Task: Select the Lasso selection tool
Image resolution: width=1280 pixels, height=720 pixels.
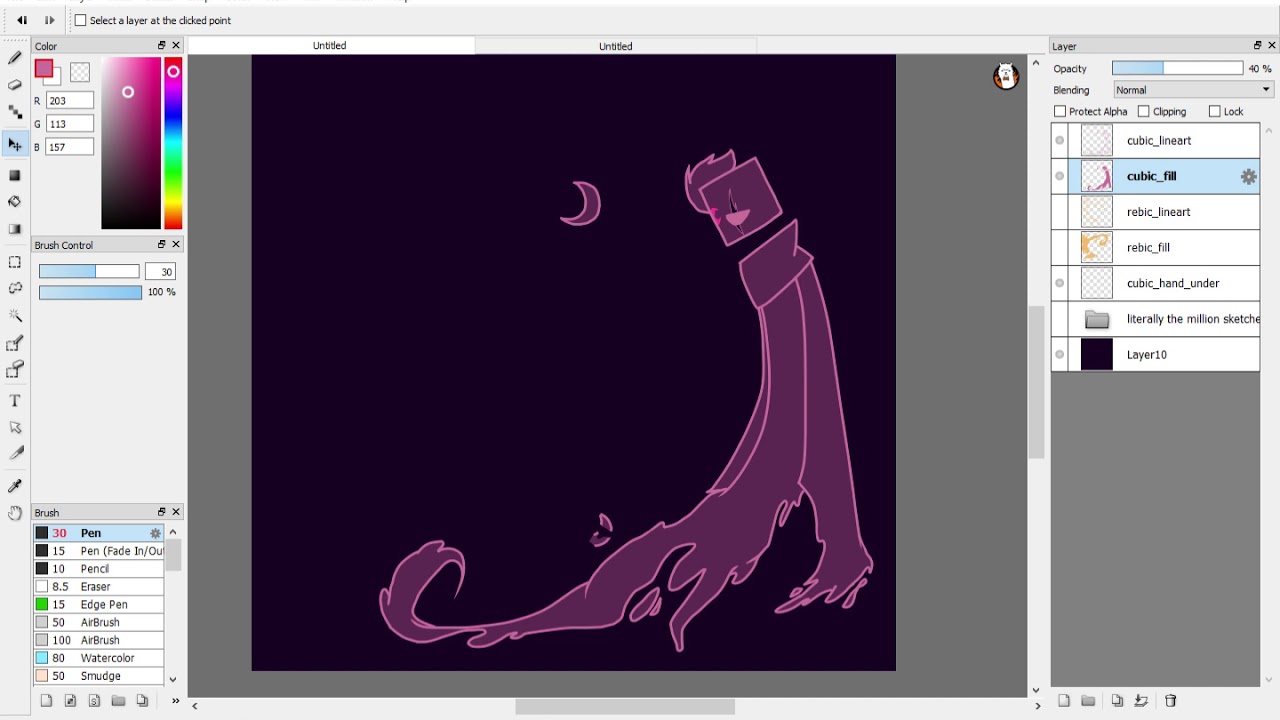Action: [15, 288]
